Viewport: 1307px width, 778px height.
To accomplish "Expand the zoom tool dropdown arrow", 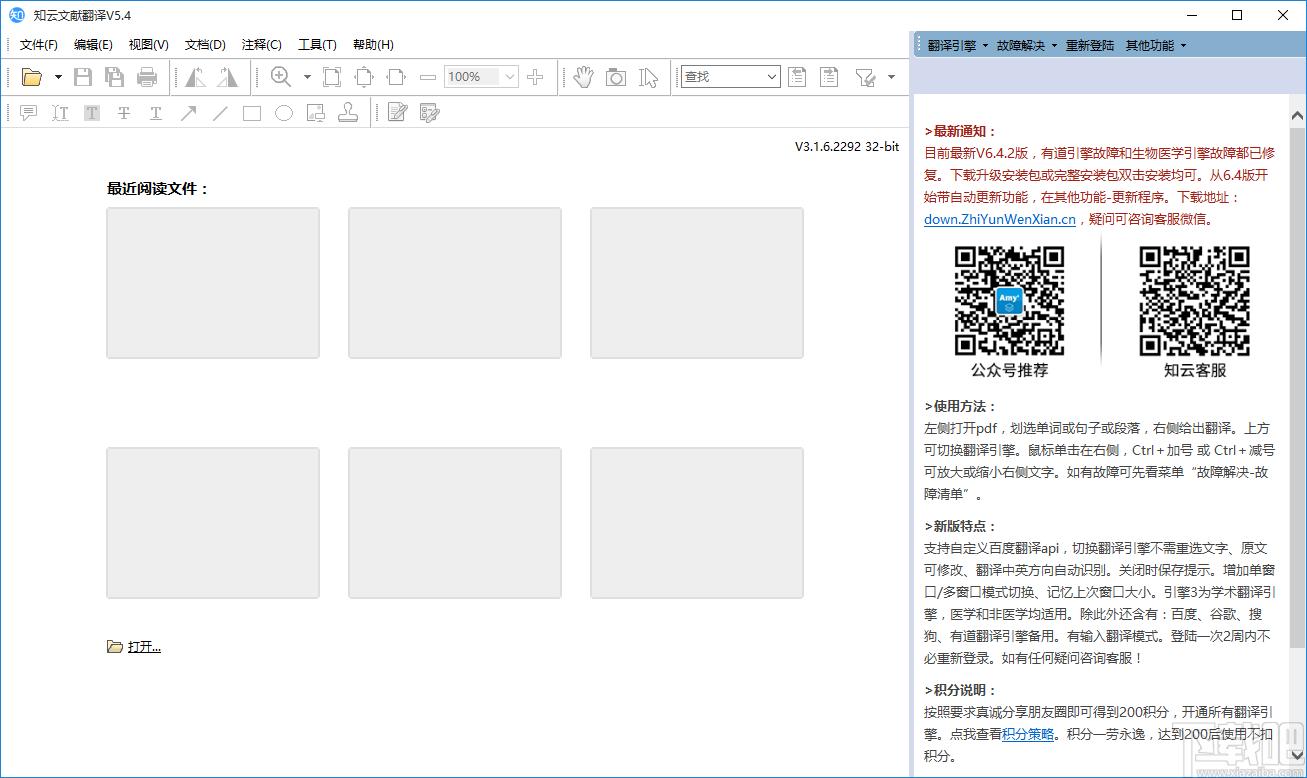I will click(307, 77).
